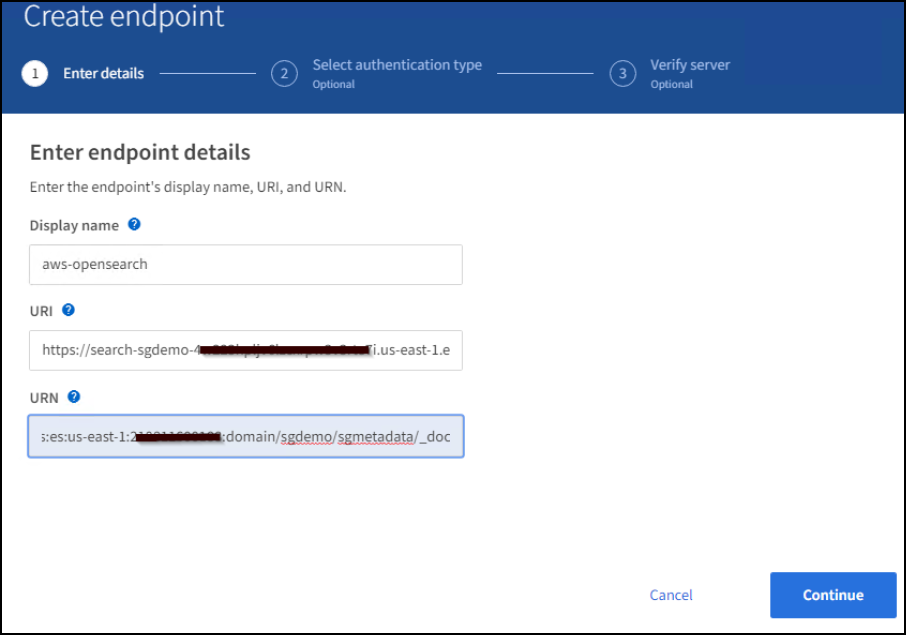Screen dimensions: 906x635
Task: Click the Enter endpoint details heading
Action: coord(140,153)
